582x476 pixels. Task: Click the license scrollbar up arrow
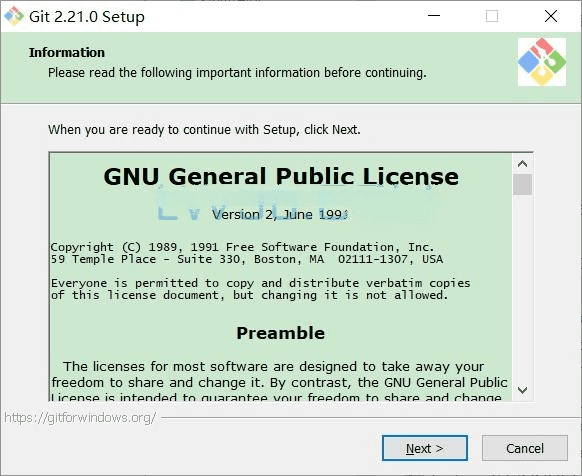click(x=522, y=164)
